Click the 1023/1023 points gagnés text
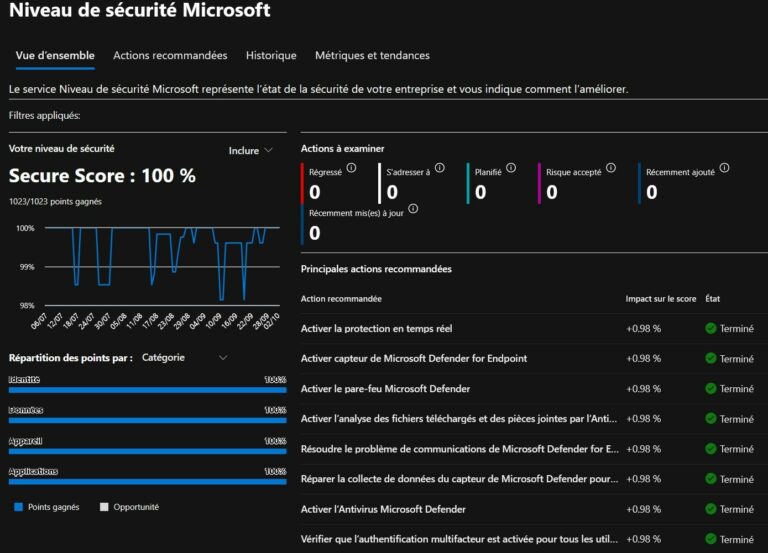Image resolution: width=768 pixels, height=553 pixels. [x=55, y=202]
